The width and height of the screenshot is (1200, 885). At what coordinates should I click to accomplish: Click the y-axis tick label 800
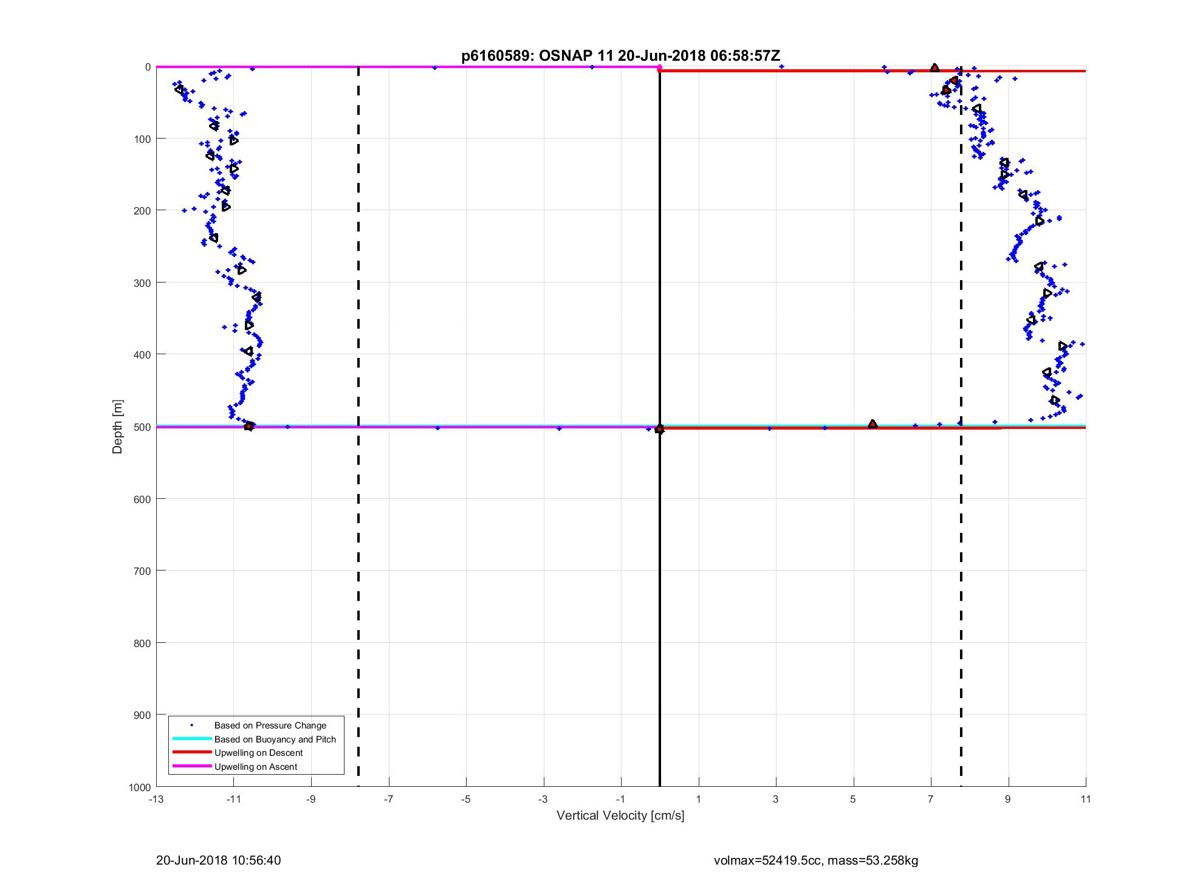point(142,643)
